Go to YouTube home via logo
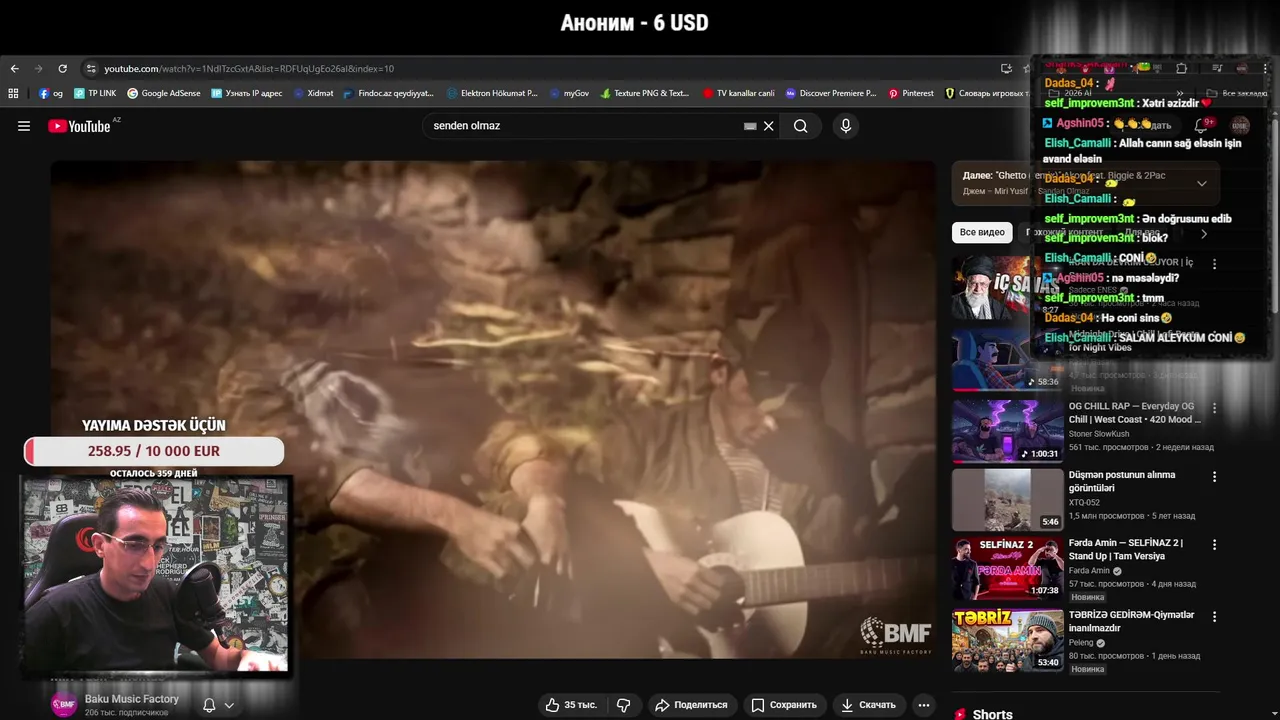 click(x=80, y=126)
